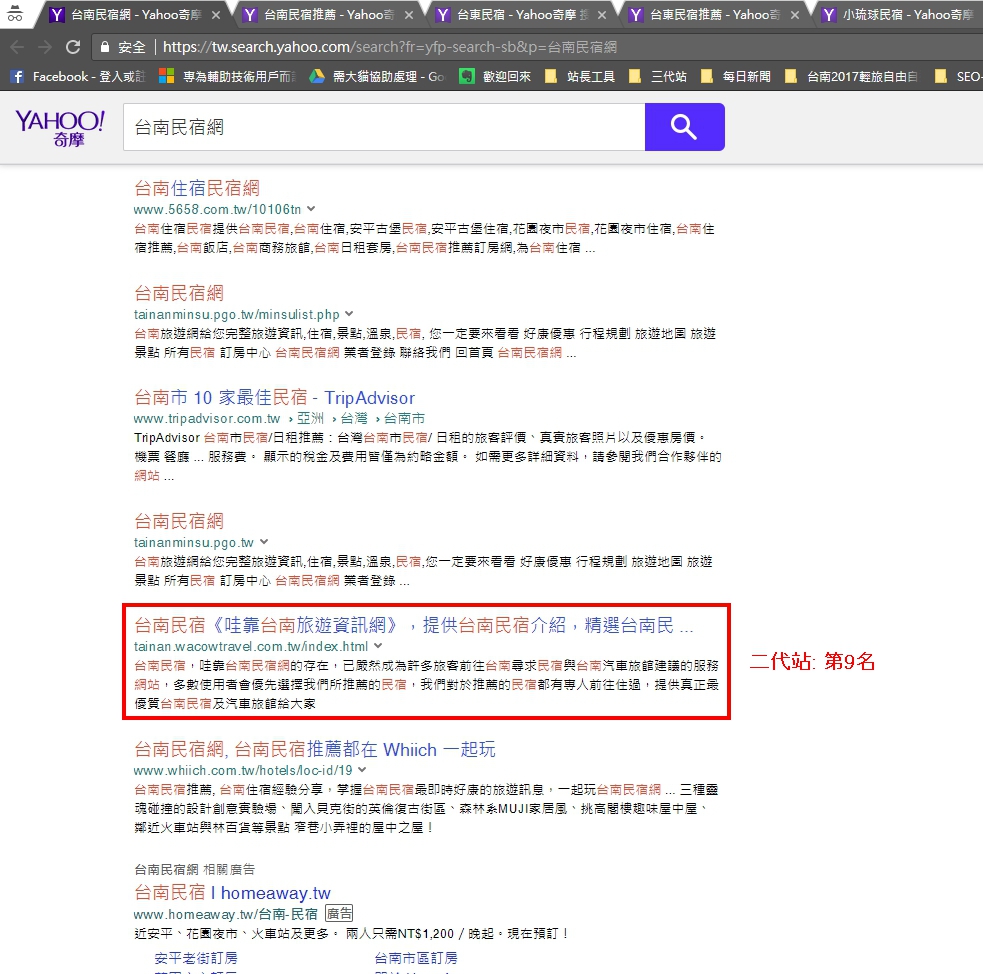The image size is (983, 974).
Task: Open the 三代站 bookmark folder
Action: coord(658,76)
